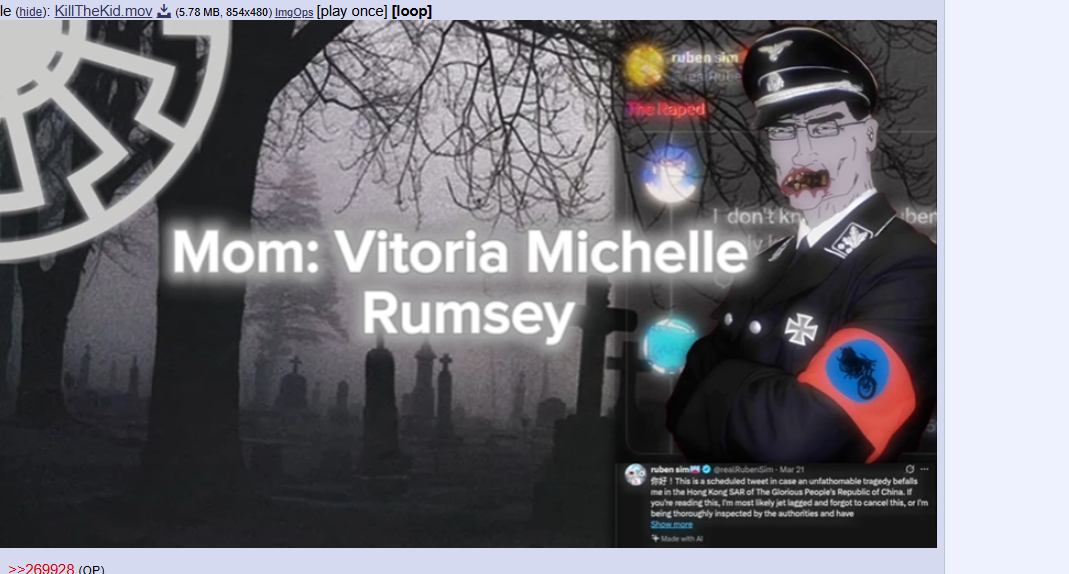
Task: Click the file size and resolution text
Action: coord(223,12)
